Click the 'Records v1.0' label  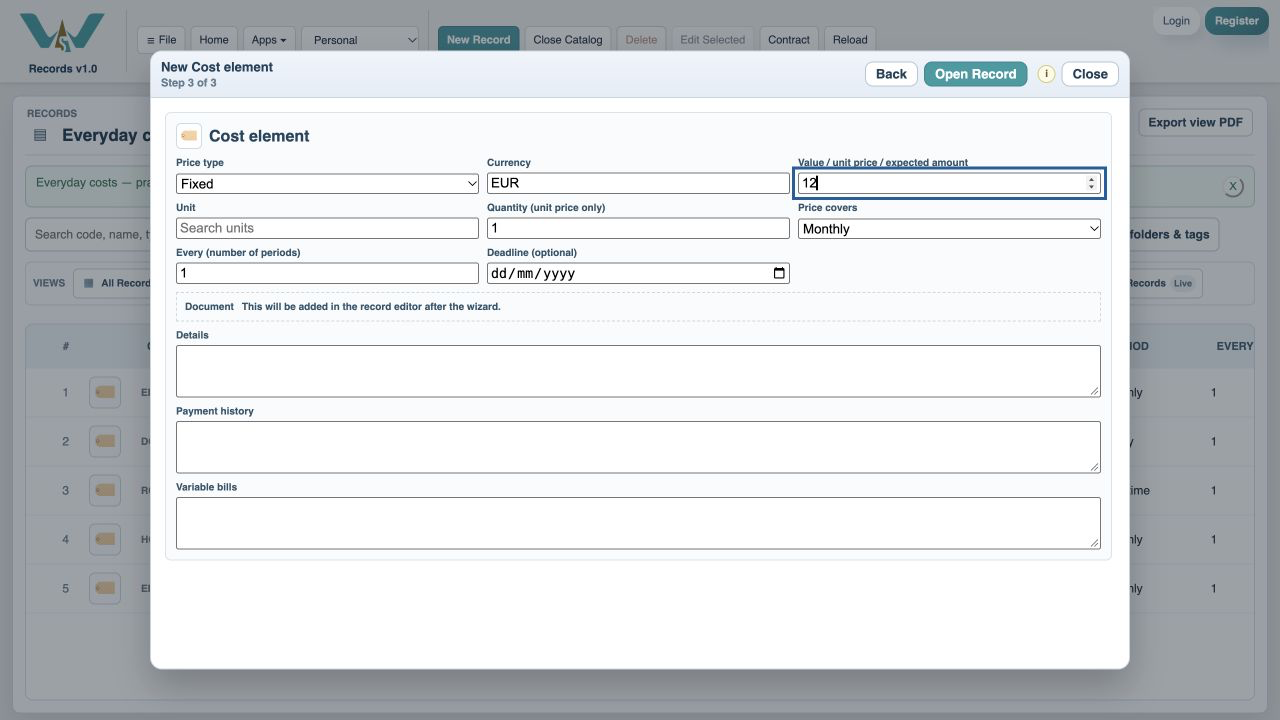(x=63, y=69)
